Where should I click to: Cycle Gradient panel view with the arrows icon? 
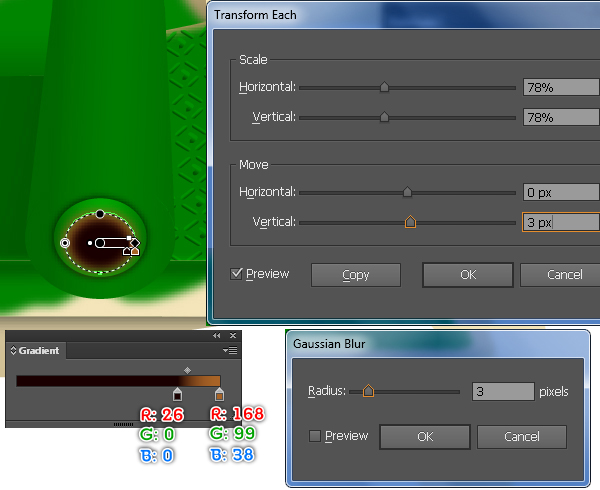coord(13,350)
